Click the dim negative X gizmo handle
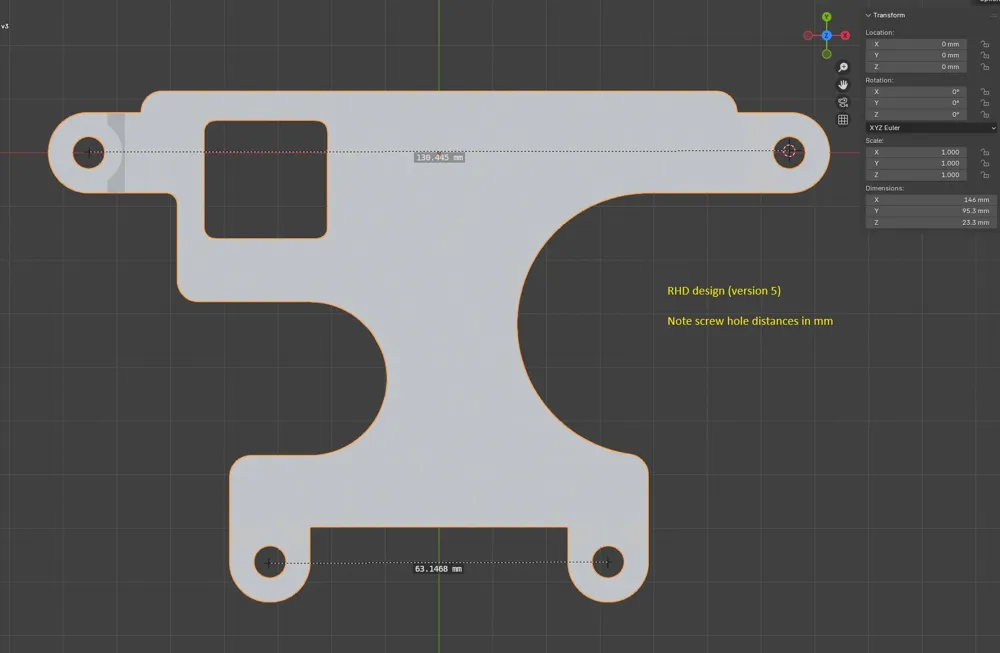Screen dimensions: 1000x653 (808, 36)
